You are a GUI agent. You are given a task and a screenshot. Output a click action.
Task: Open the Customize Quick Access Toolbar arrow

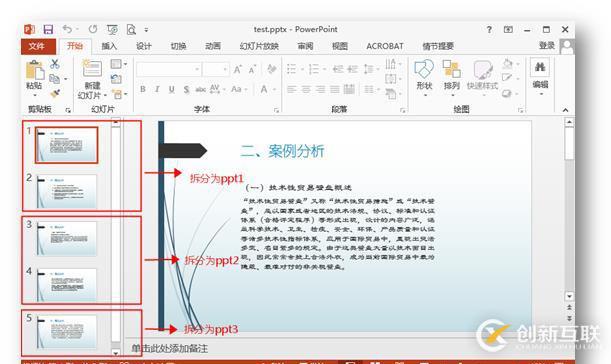146,30
